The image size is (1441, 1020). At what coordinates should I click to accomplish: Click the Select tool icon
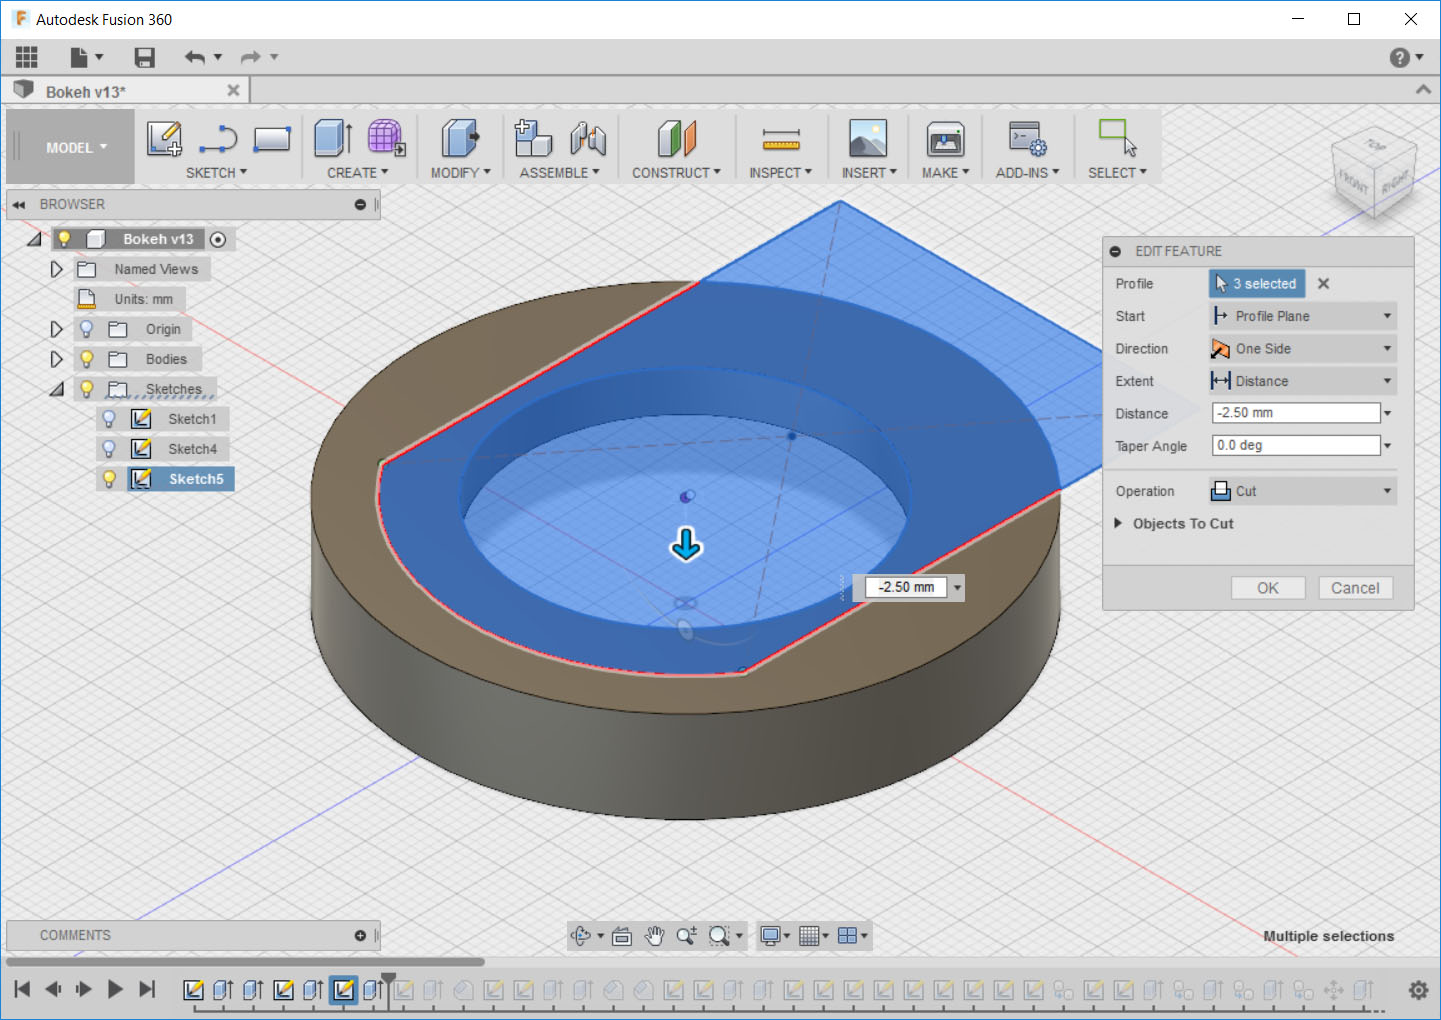pos(1118,137)
